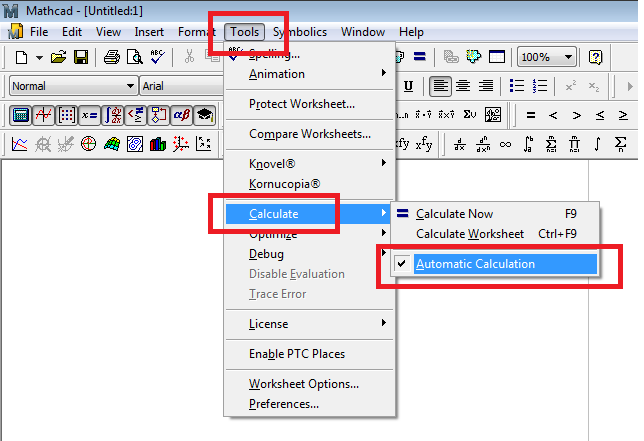The height and width of the screenshot is (441, 644).
Task: Toggle align left paragraph formatting
Action: point(440,86)
